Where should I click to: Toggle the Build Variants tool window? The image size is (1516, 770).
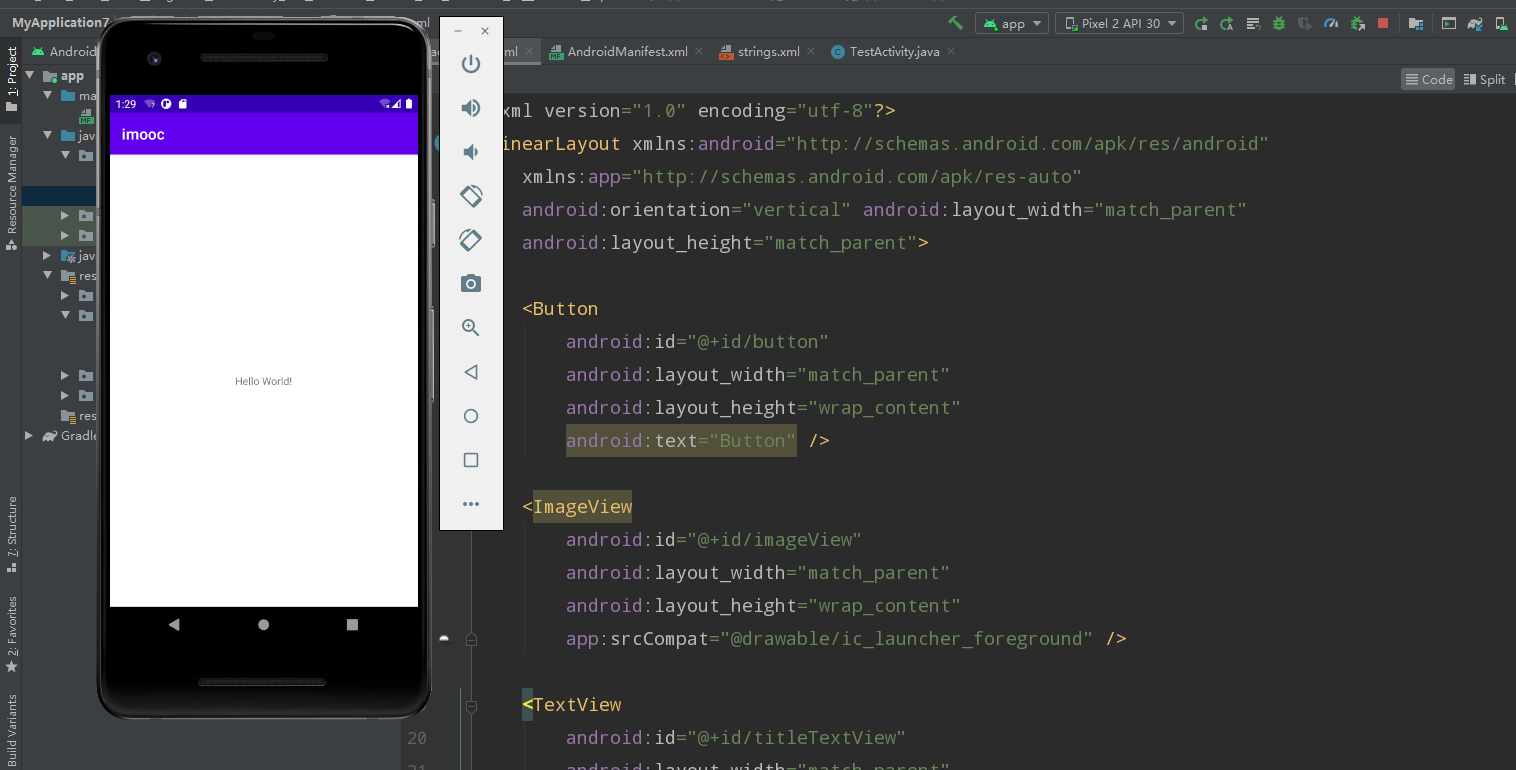(11, 730)
